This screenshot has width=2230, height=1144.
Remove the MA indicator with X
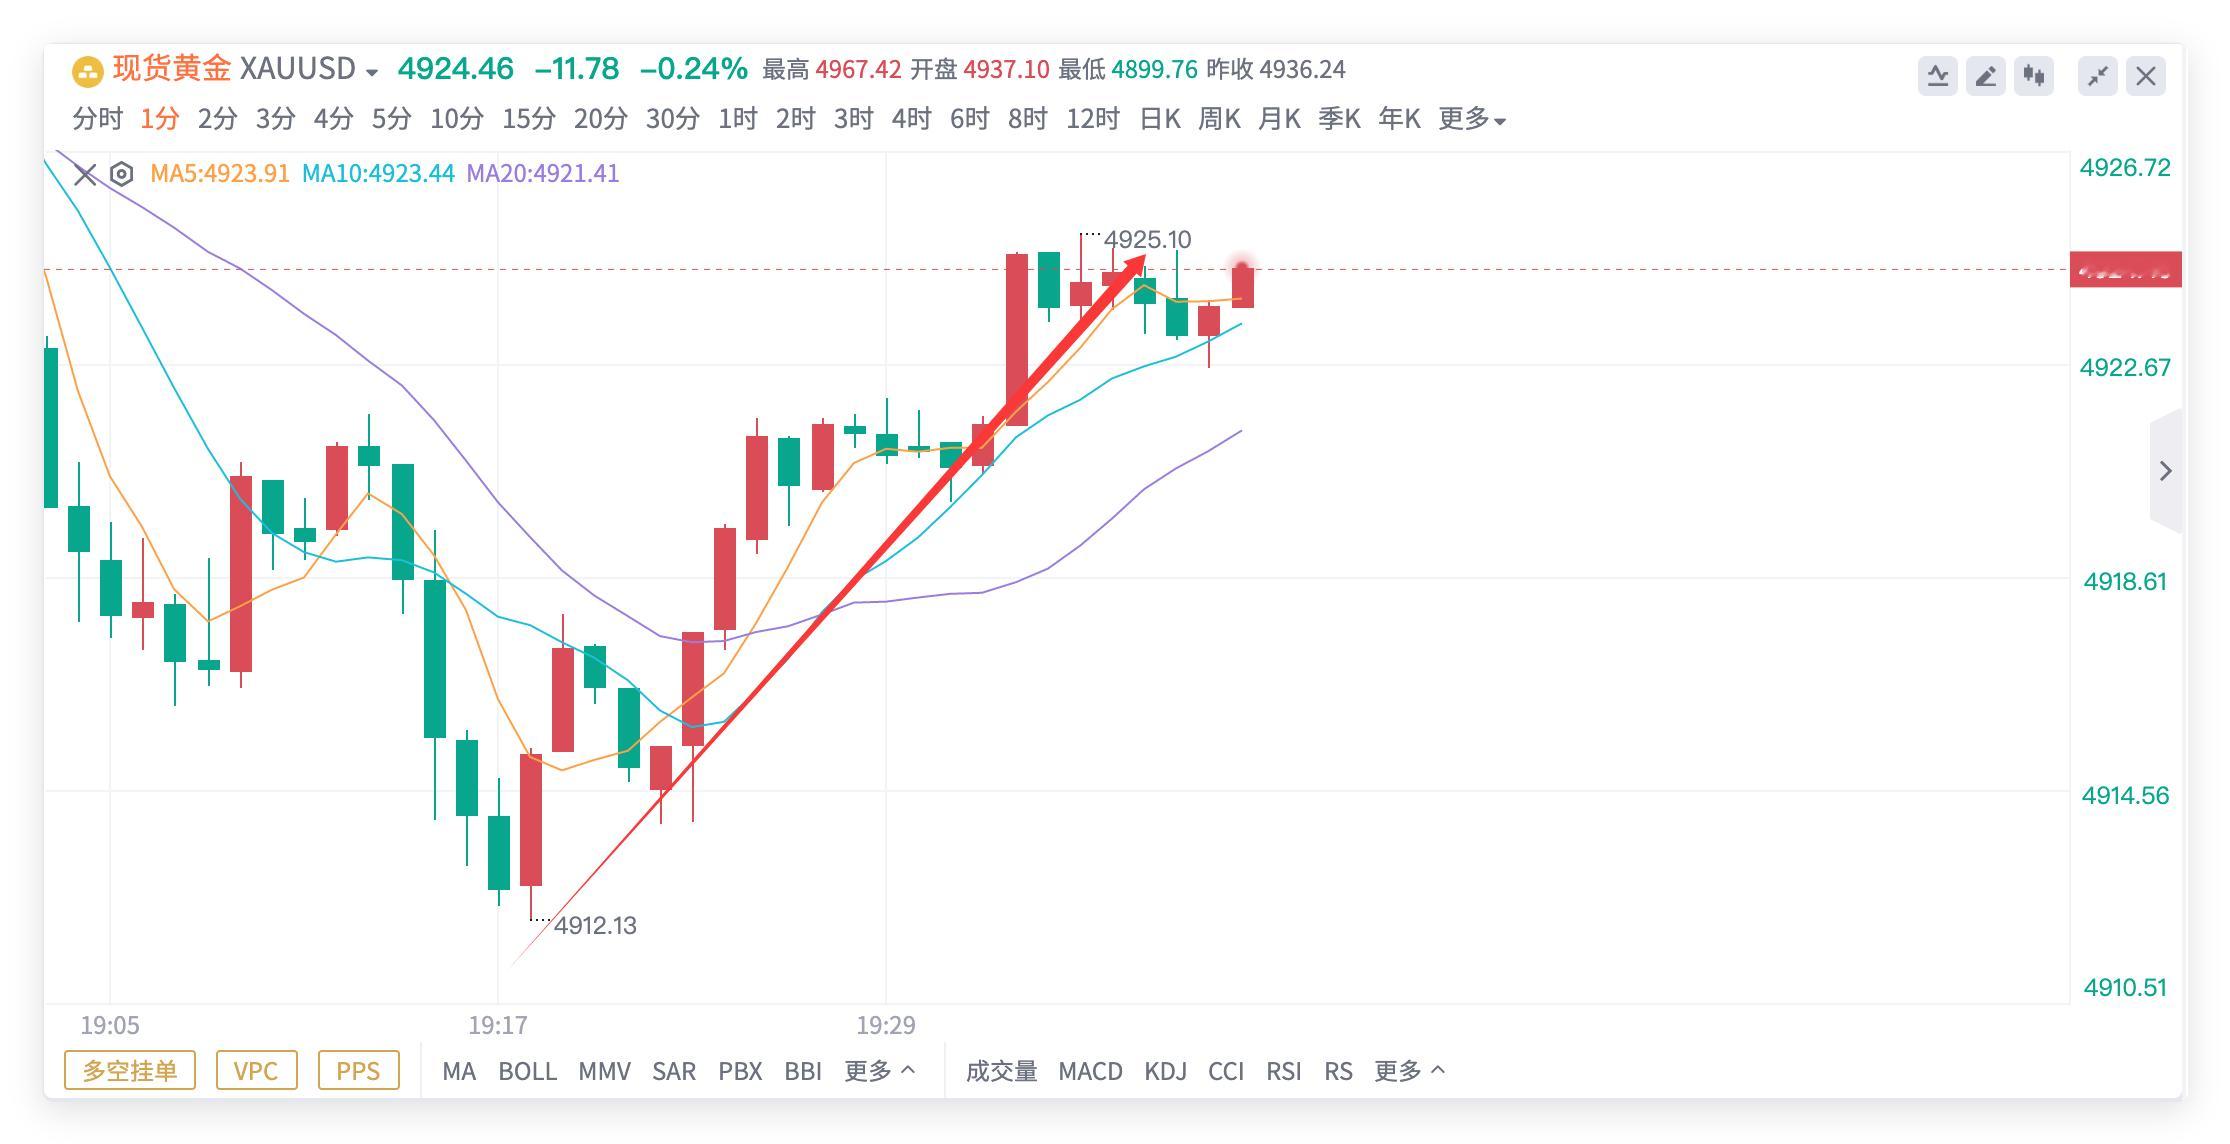[85, 175]
